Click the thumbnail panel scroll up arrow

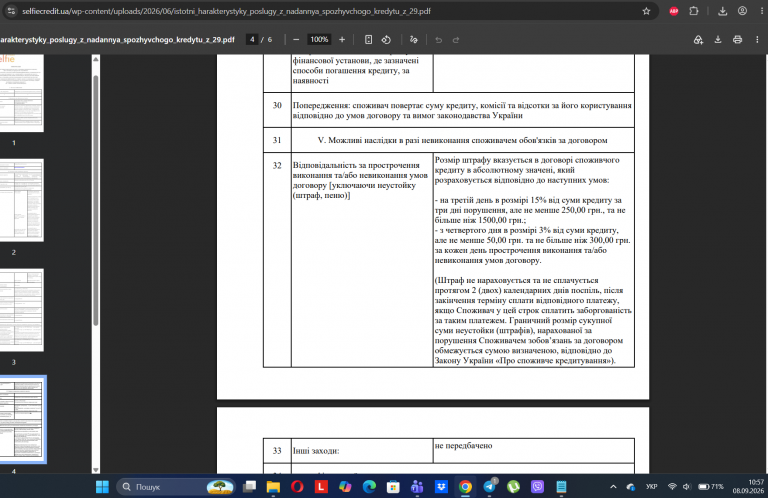click(96, 59)
